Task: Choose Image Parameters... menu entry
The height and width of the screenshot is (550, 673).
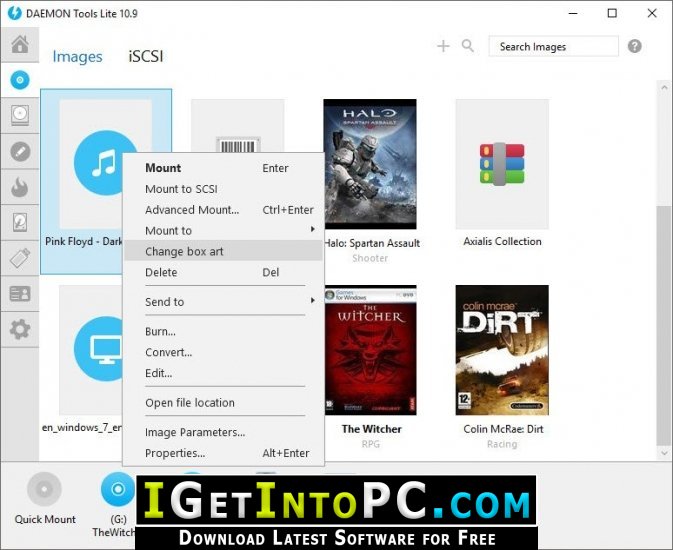Action: tap(223, 432)
